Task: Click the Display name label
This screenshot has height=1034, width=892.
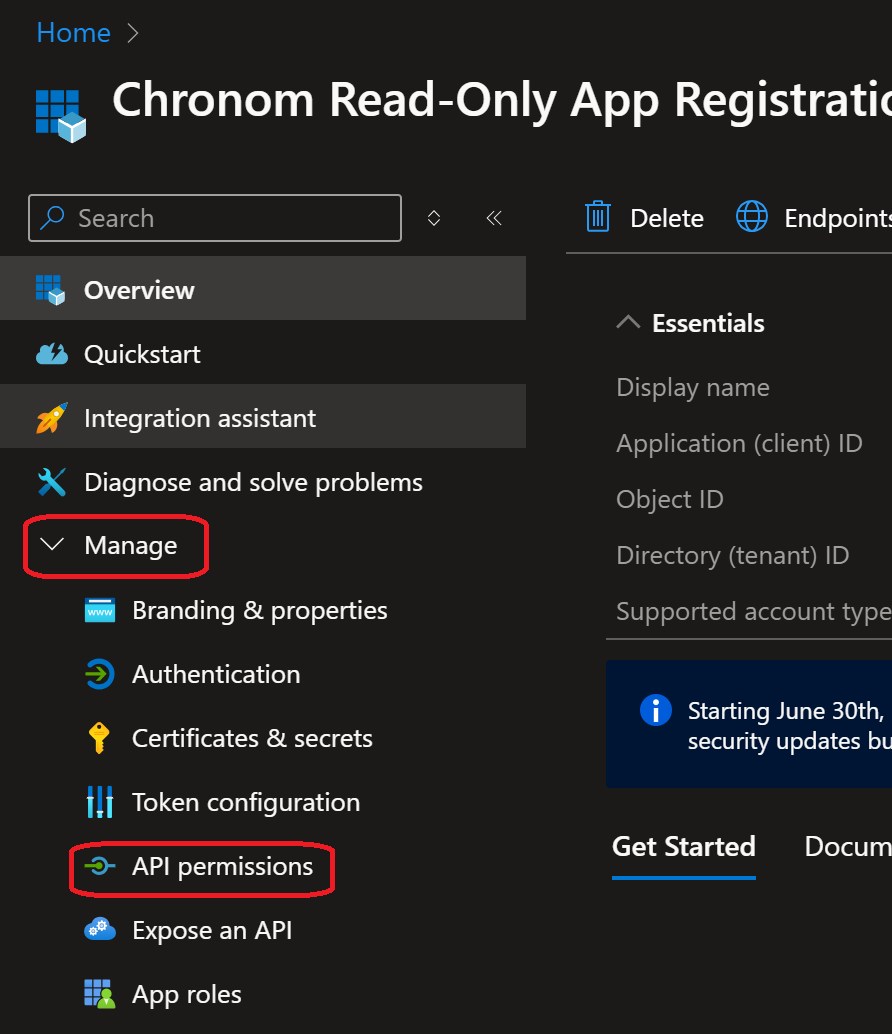Action: [693, 388]
